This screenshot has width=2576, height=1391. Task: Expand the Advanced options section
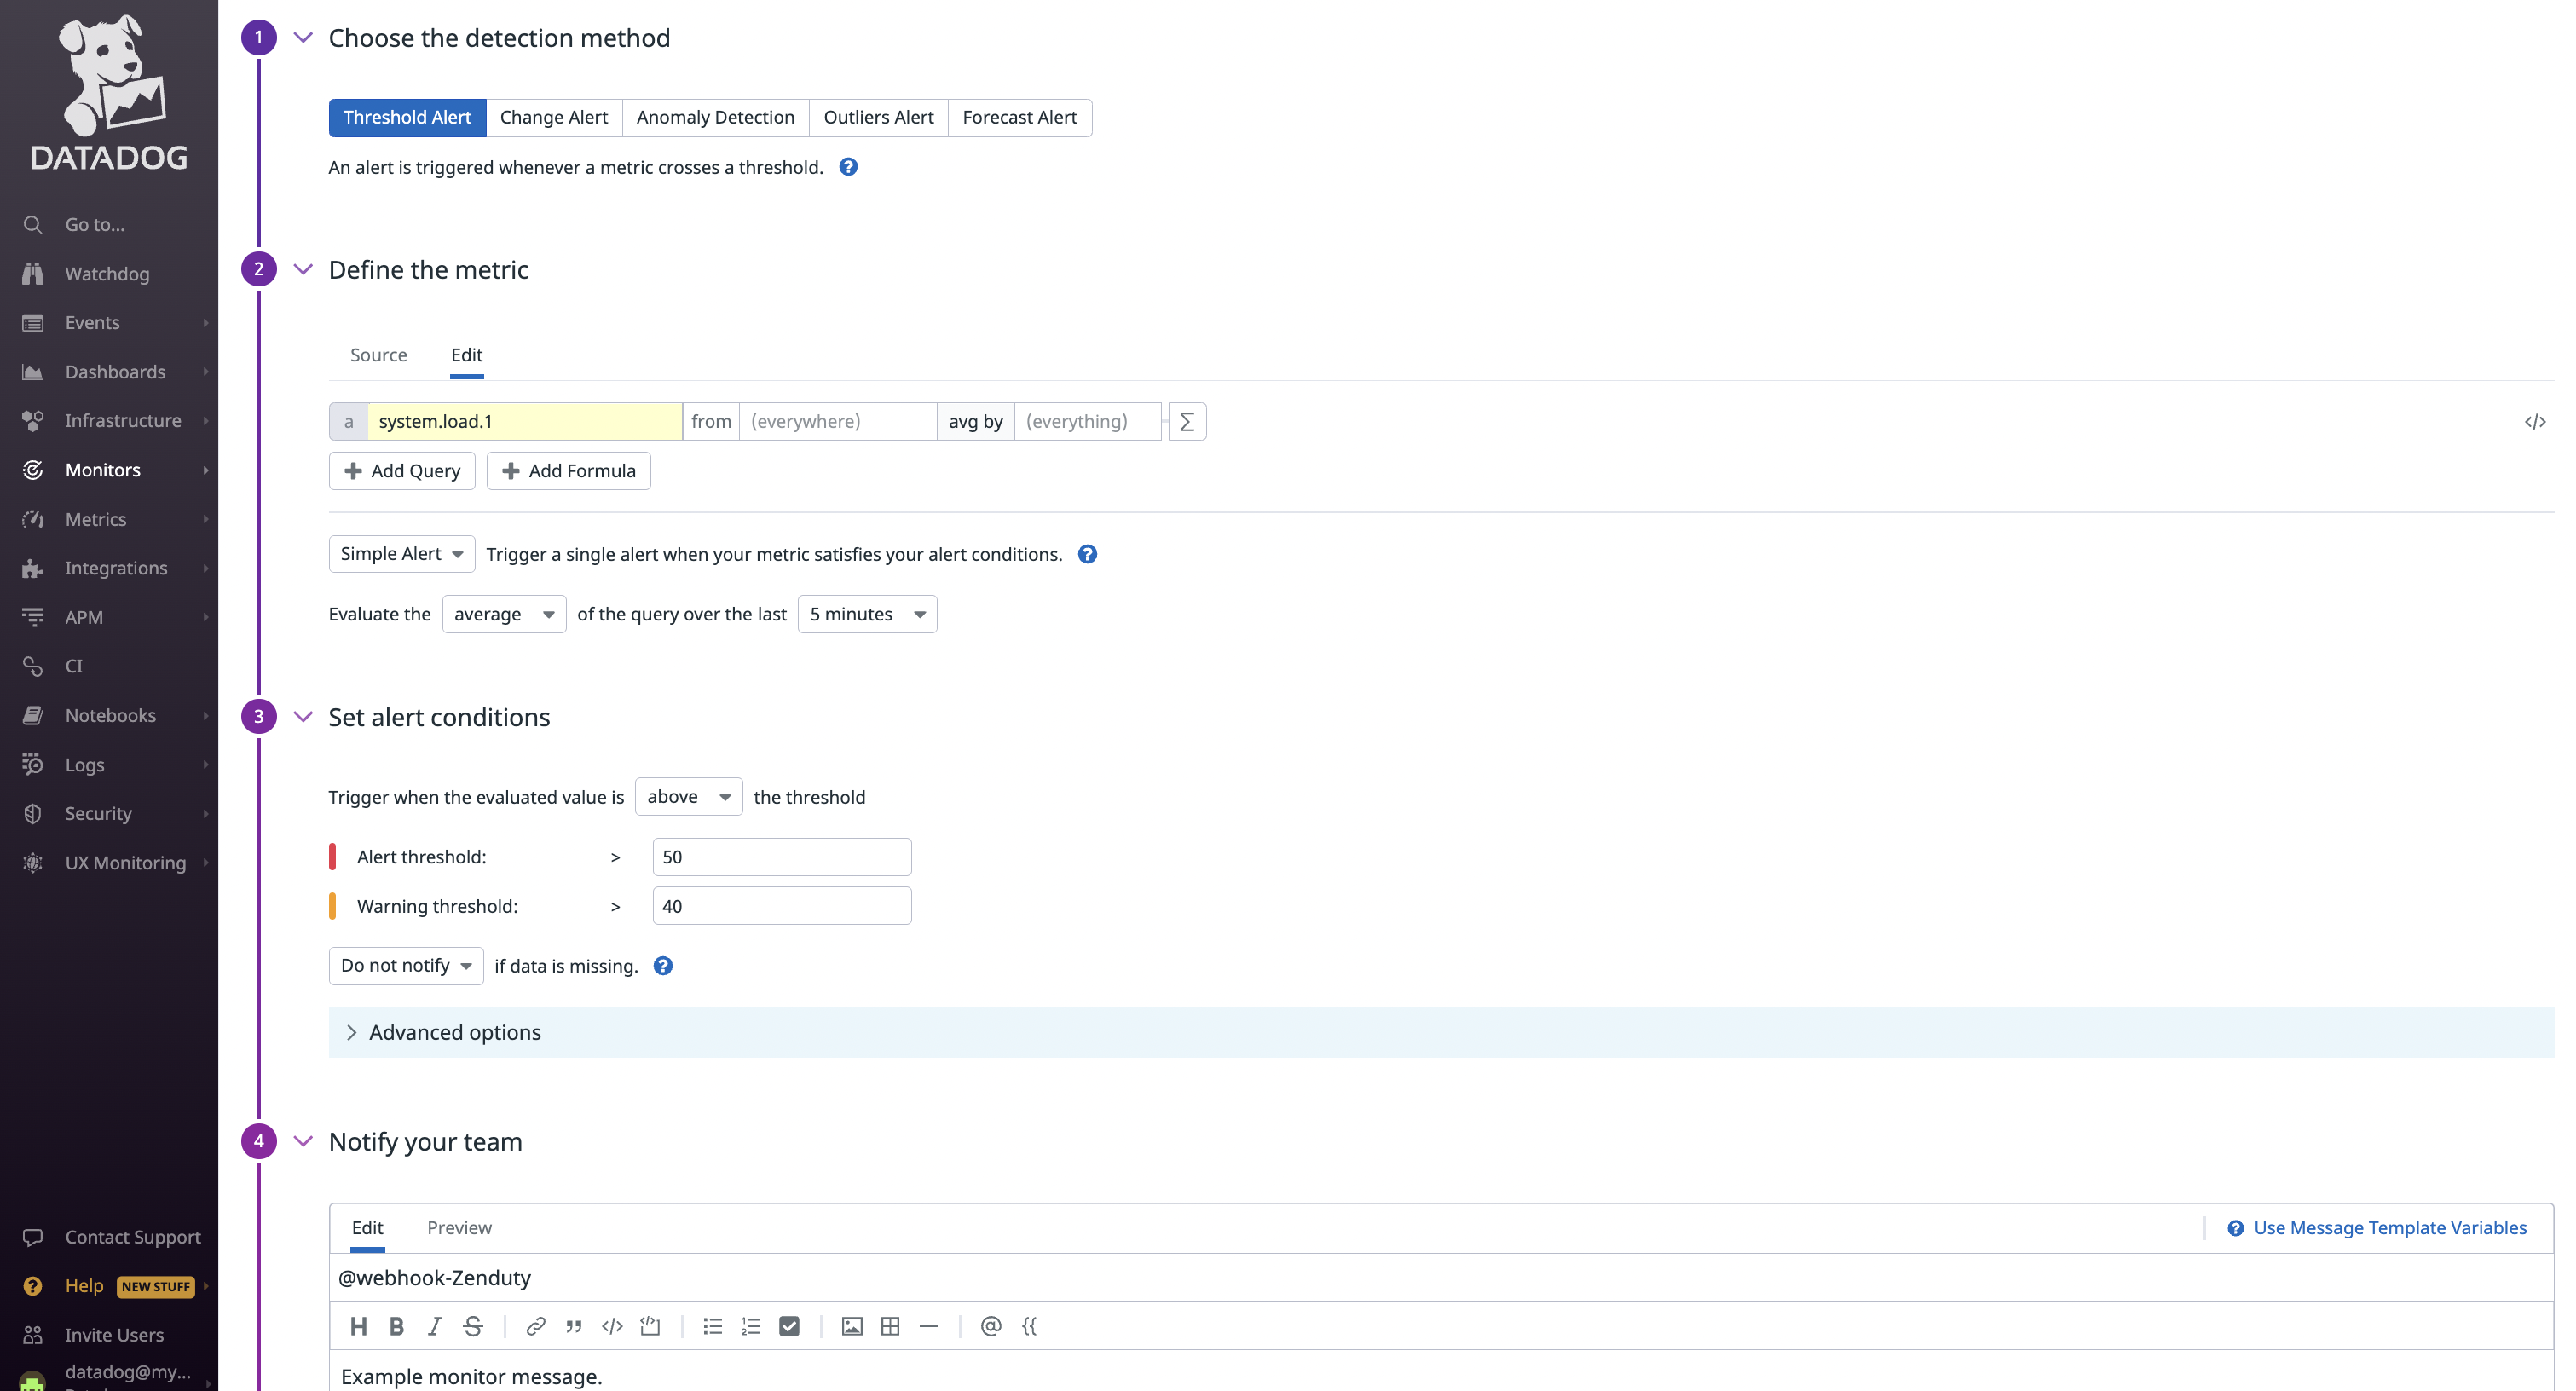coord(455,1032)
